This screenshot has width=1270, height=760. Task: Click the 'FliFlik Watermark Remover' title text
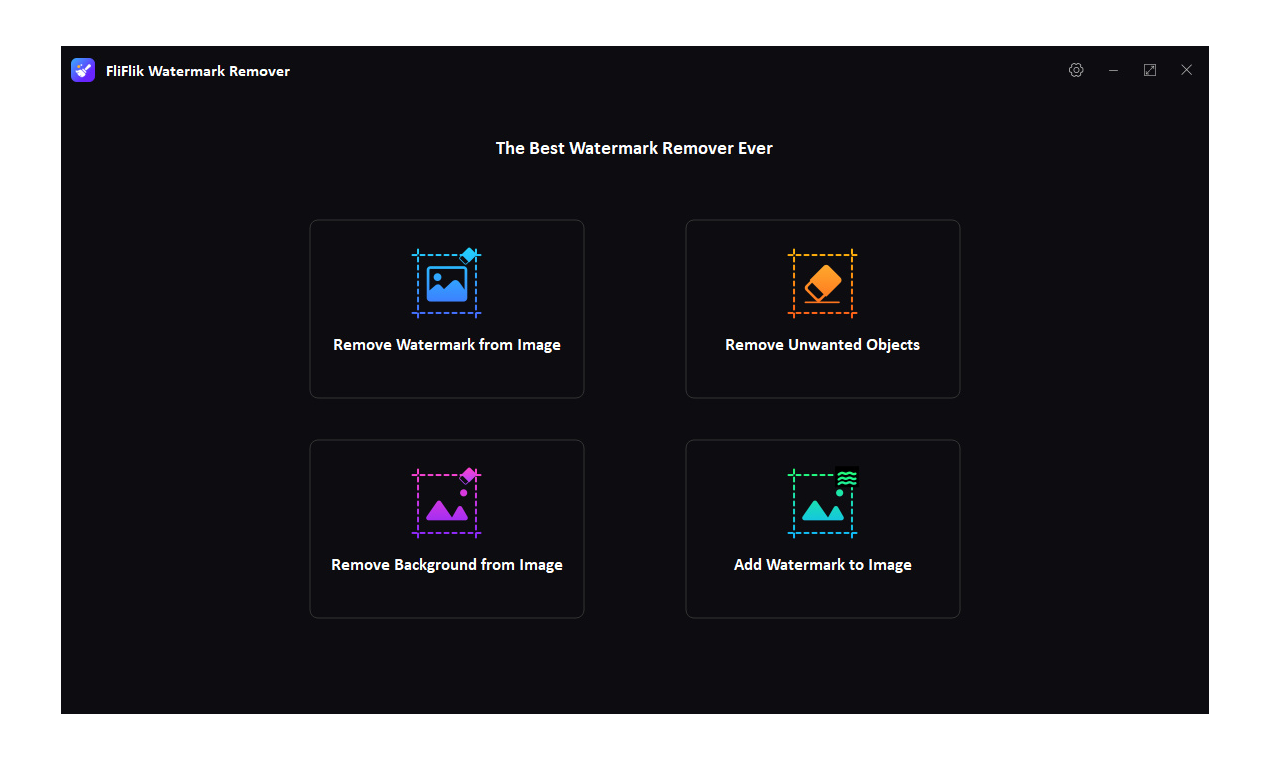pos(198,71)
